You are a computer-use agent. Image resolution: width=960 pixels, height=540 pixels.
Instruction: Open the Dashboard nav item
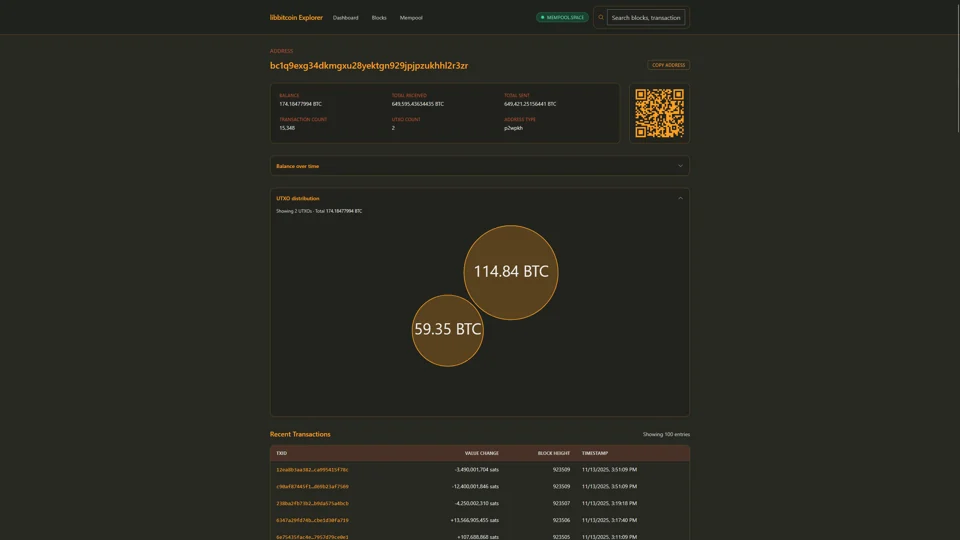(x=345, y=18)
